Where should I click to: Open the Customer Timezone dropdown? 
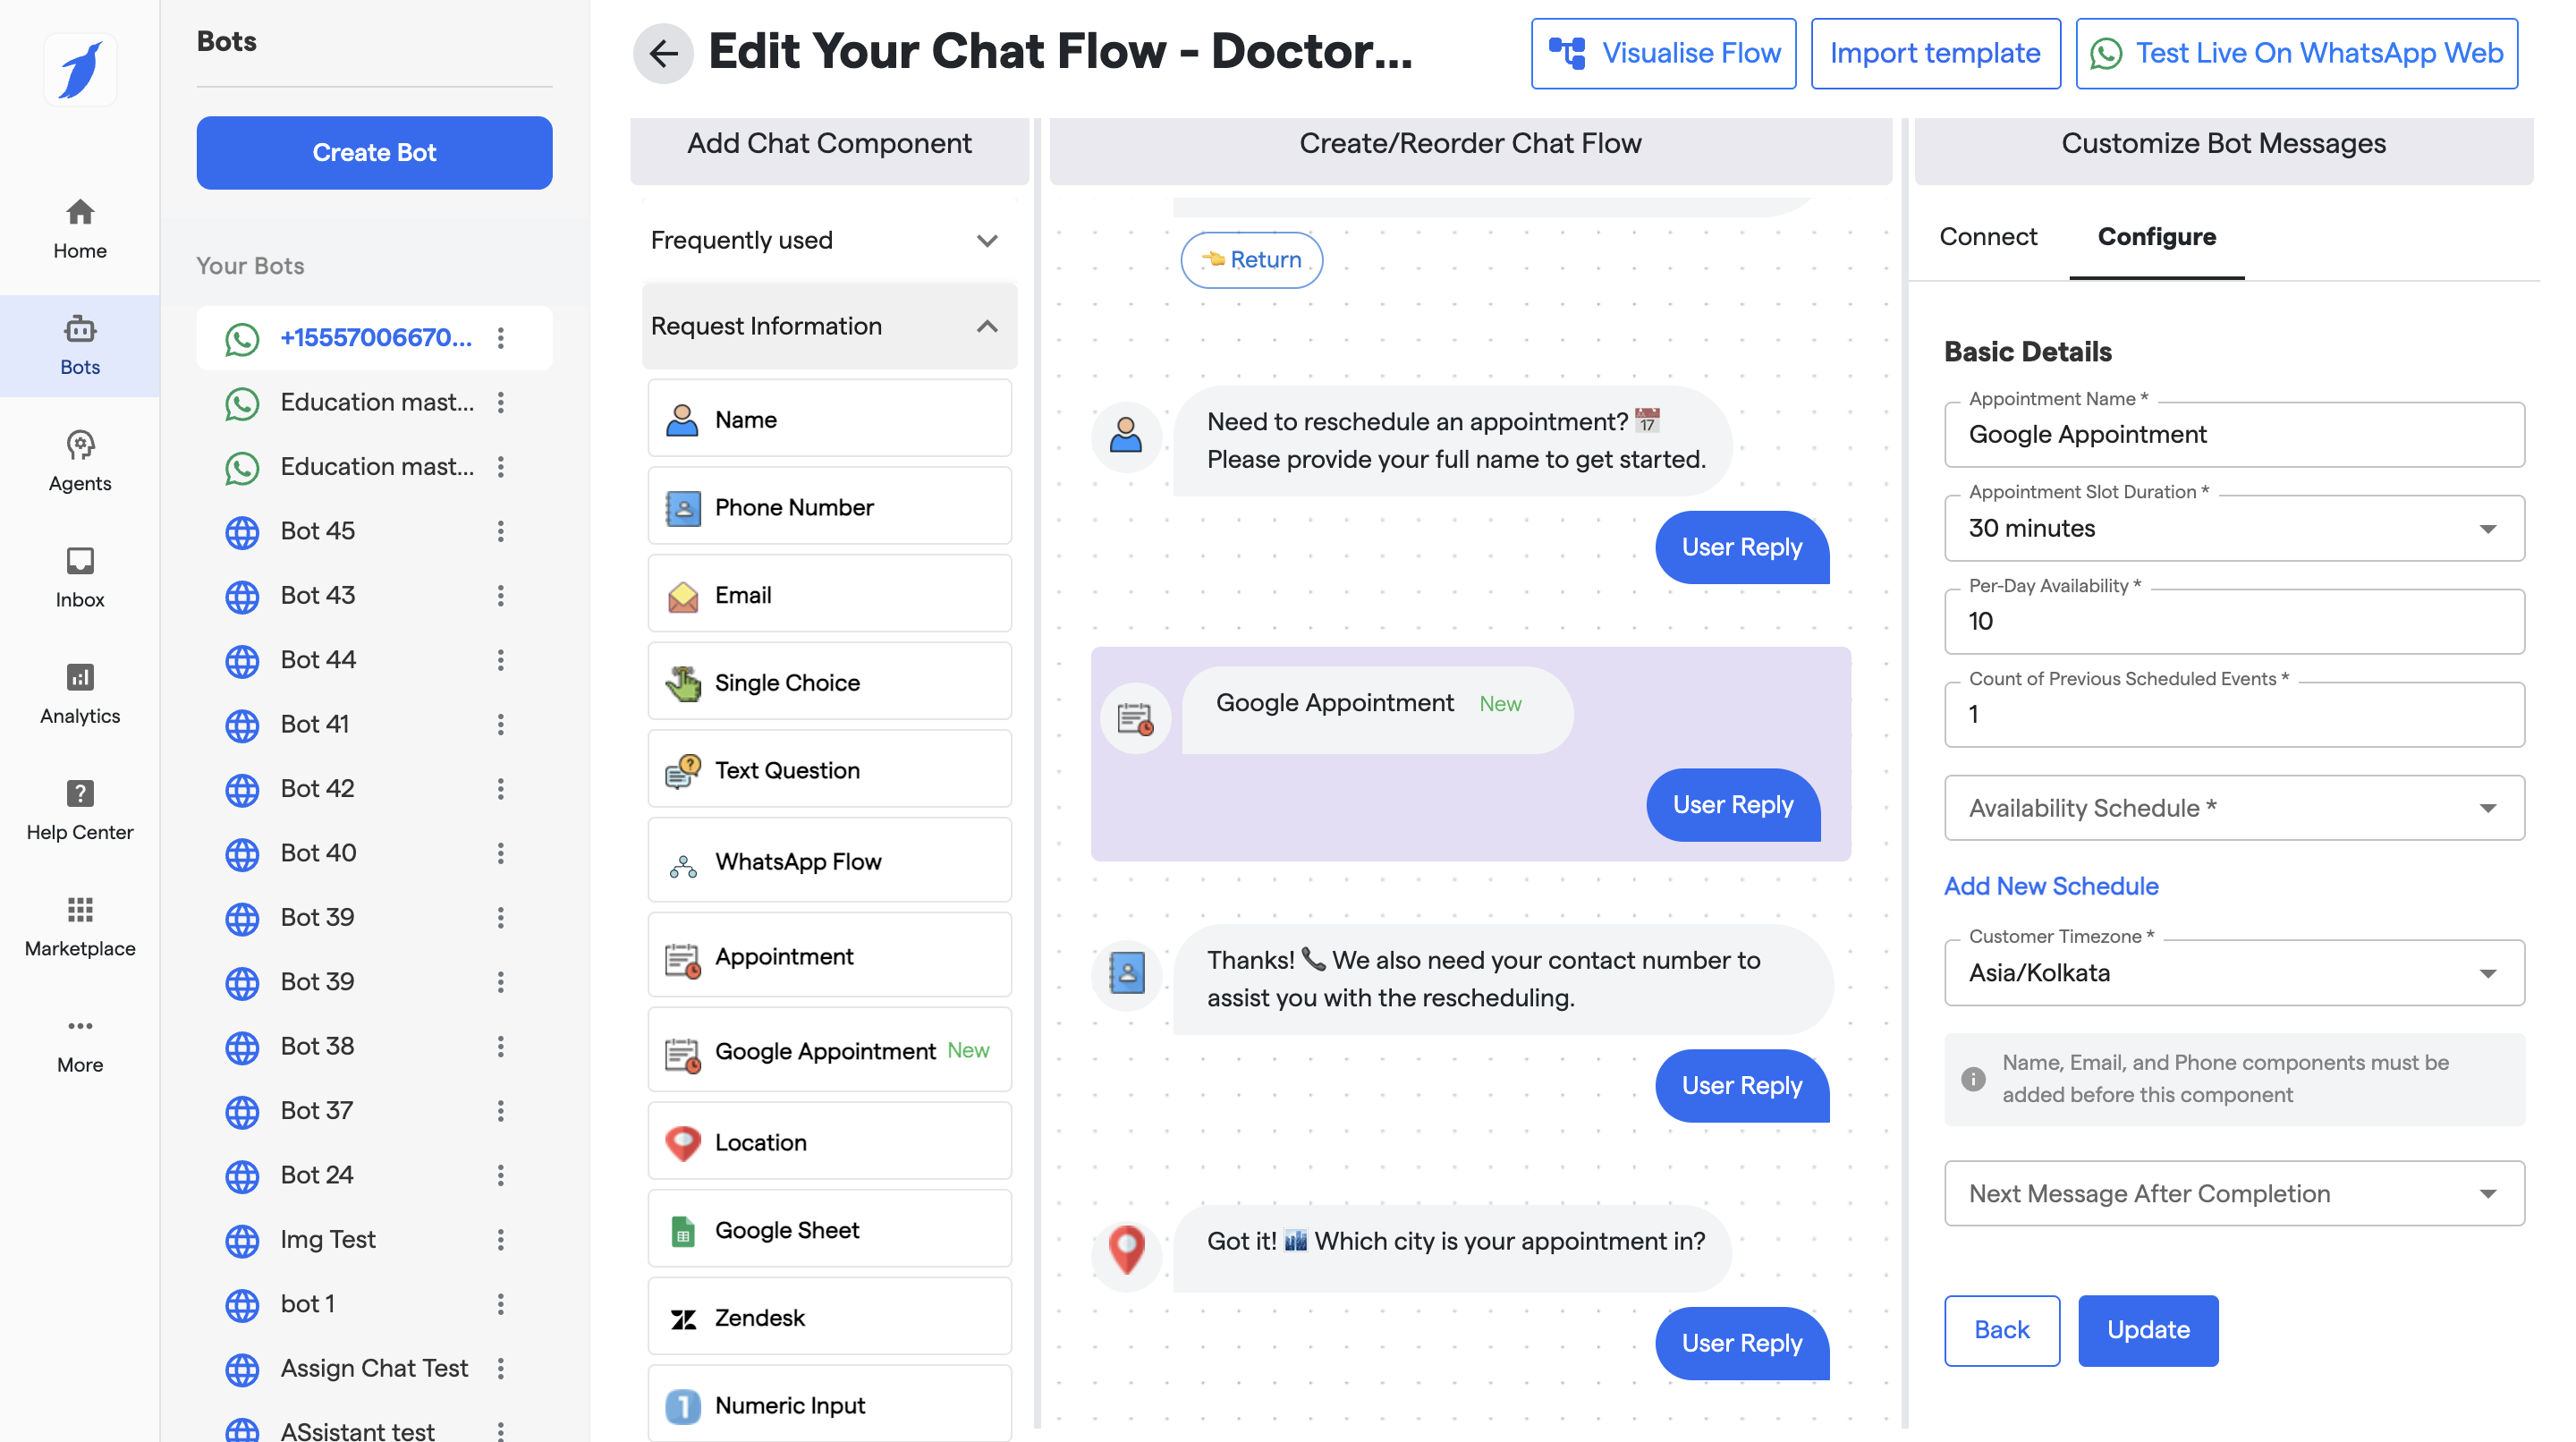point(2233,972)
